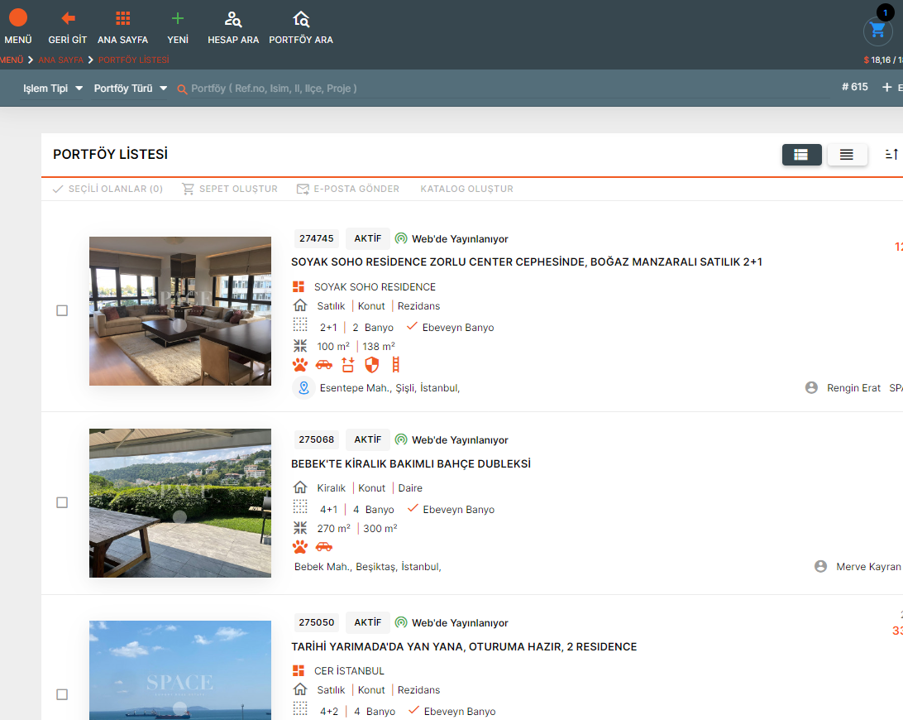The width and height of the screenshot is (903, 720).
Task: Open Soyak Soho Residence listing title
Action: pyautogui.click(x=526, y=262)
